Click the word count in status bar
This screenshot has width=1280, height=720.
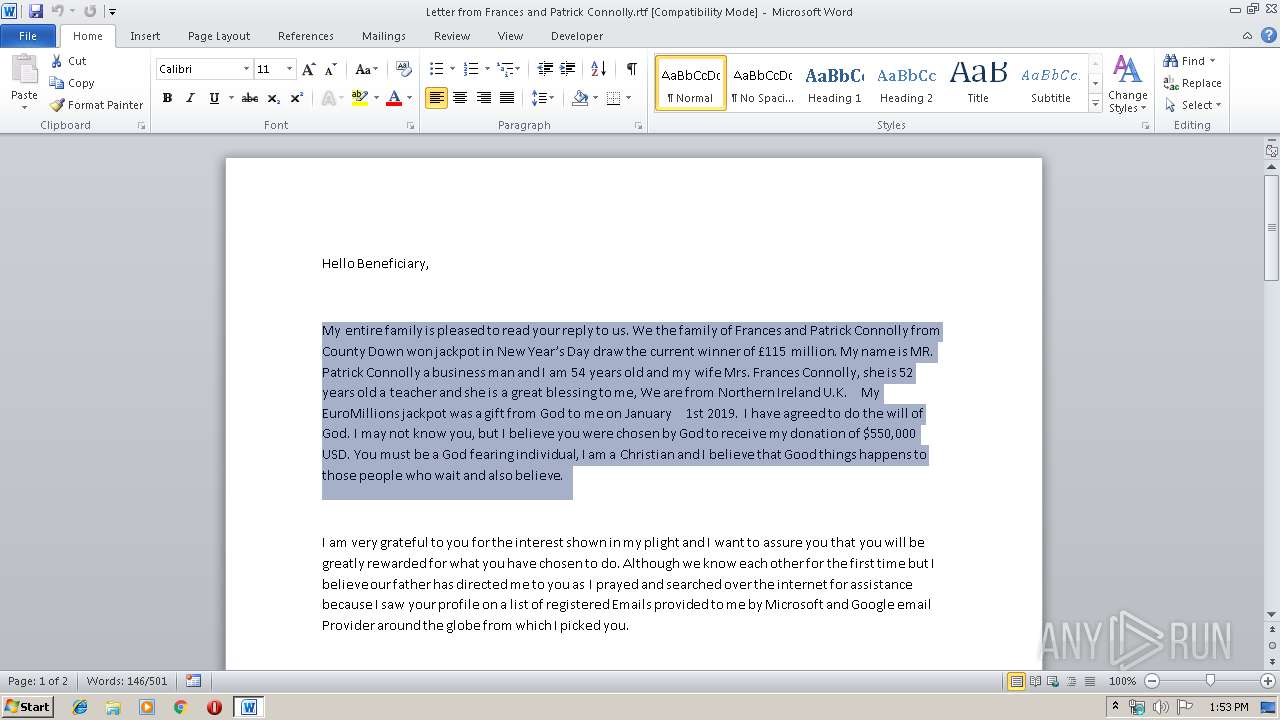point(127,681)
